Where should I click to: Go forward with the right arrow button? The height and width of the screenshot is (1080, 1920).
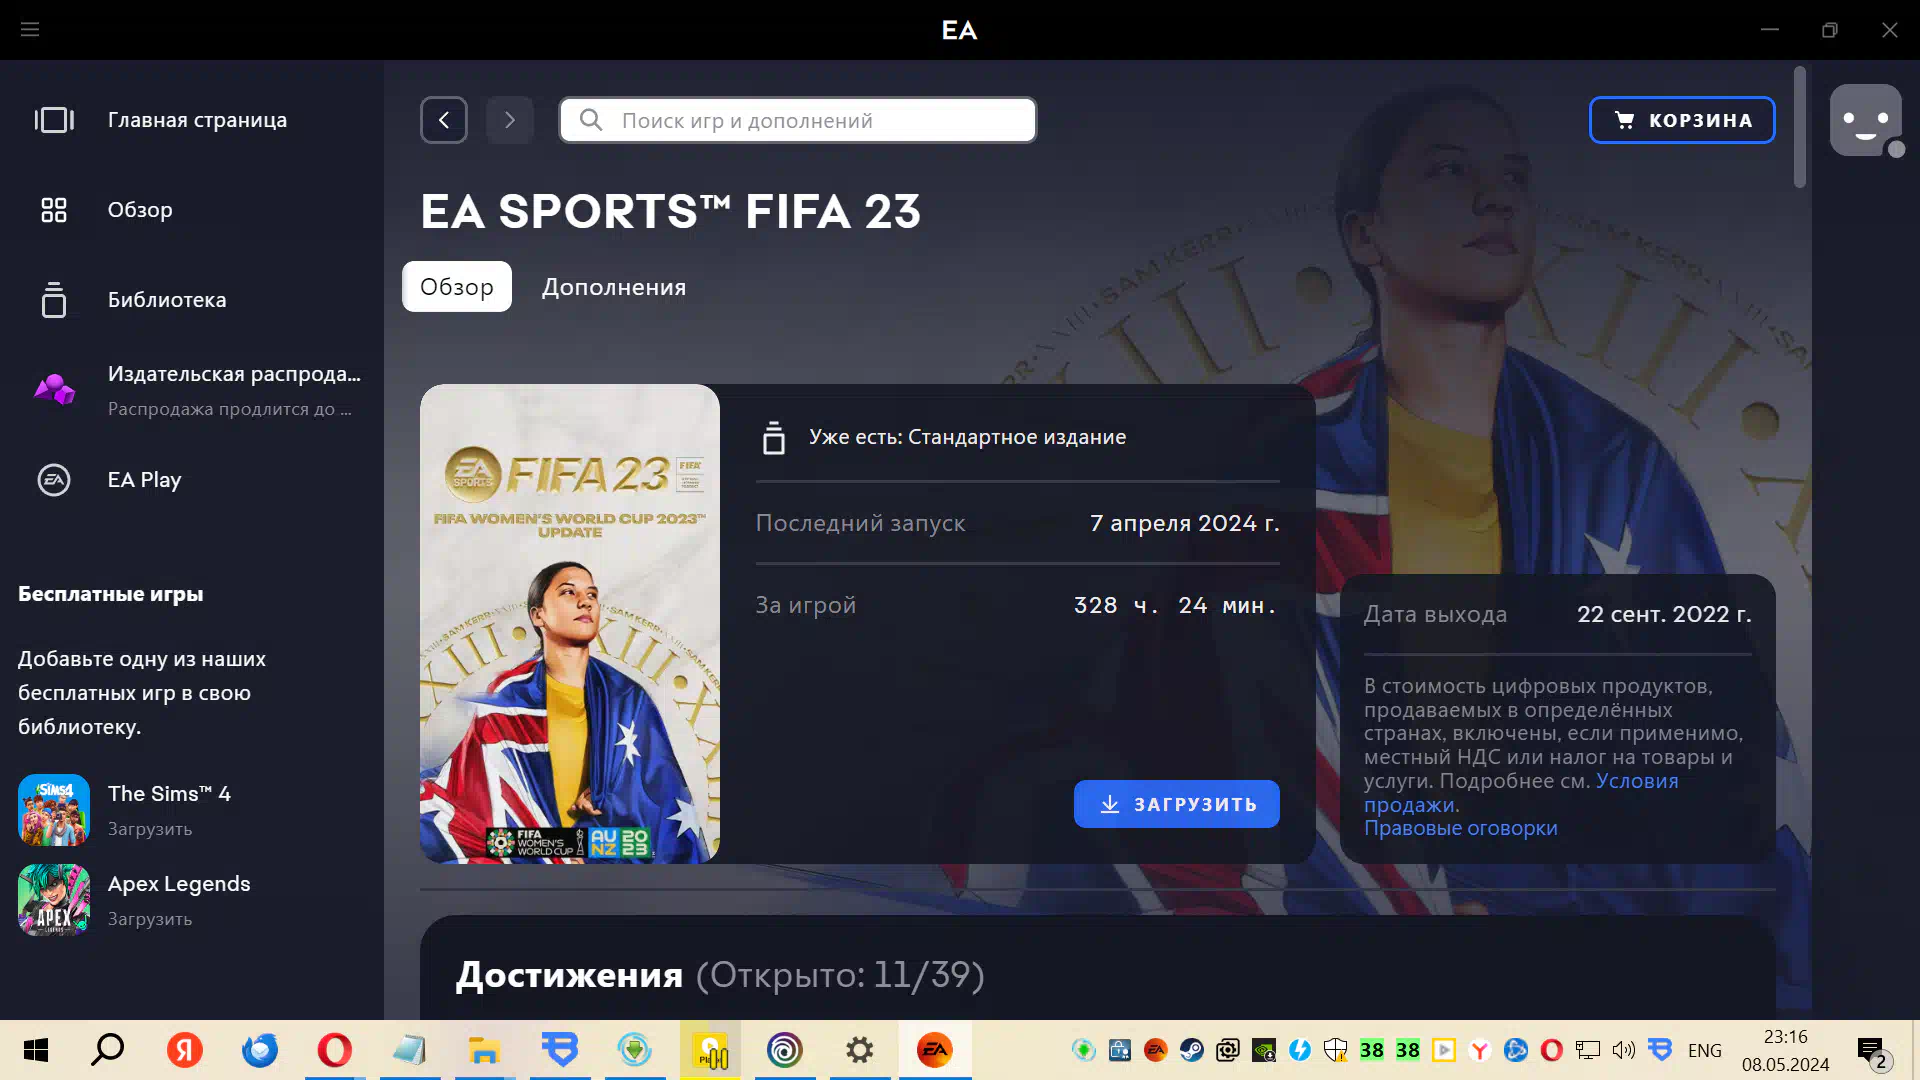510,120
